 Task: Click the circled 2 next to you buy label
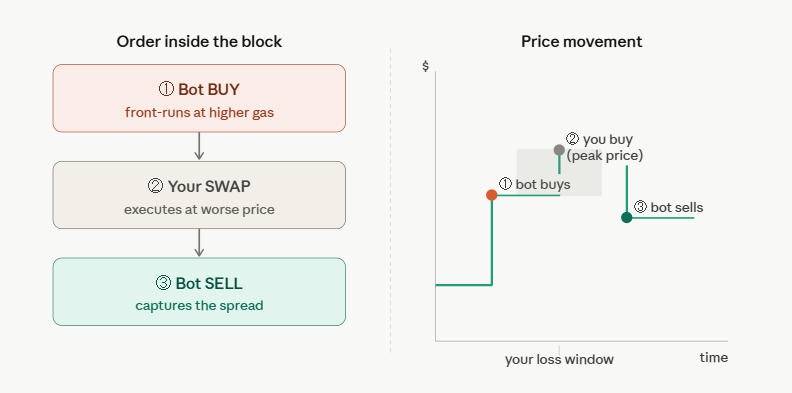coord(573,139)
